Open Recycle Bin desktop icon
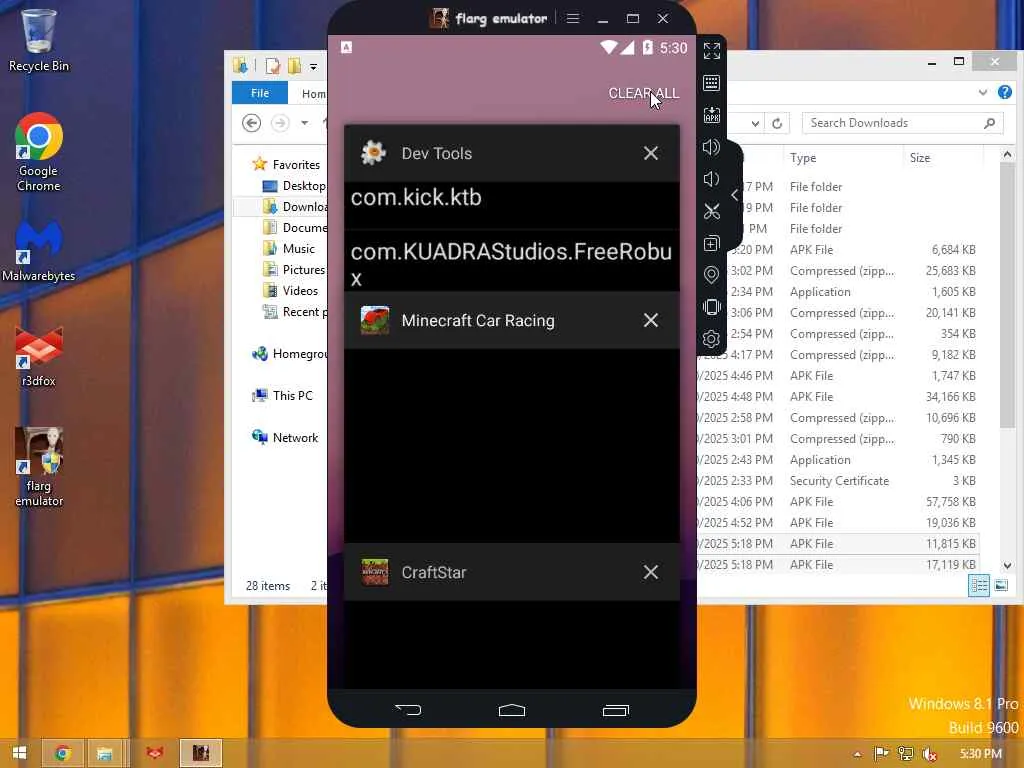Screen dimensions: 1024x768 click(39, 40)
